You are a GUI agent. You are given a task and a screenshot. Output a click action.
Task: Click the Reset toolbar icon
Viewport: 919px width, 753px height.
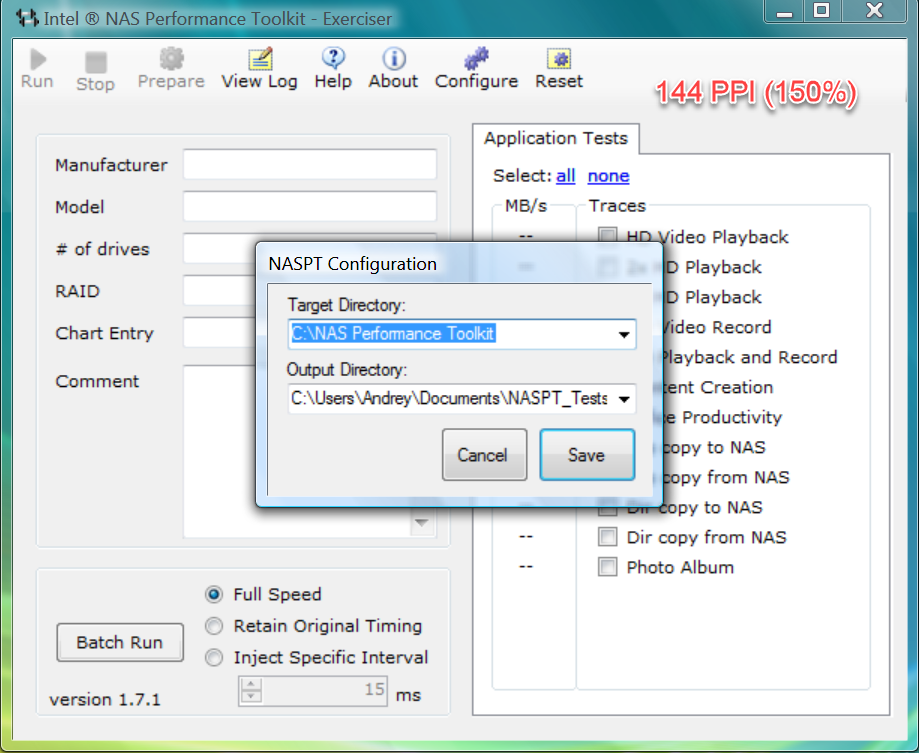click(558, 60)
